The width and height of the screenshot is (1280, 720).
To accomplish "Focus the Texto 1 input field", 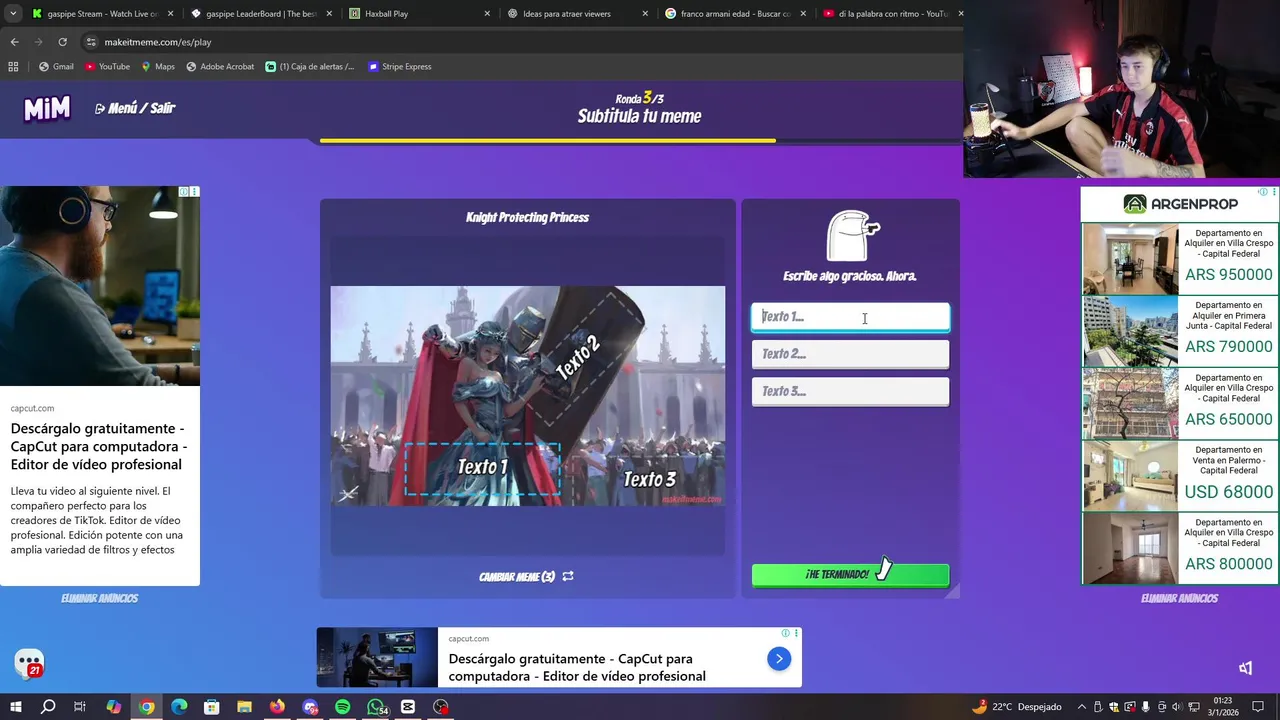I will click(x=850, y=317).
